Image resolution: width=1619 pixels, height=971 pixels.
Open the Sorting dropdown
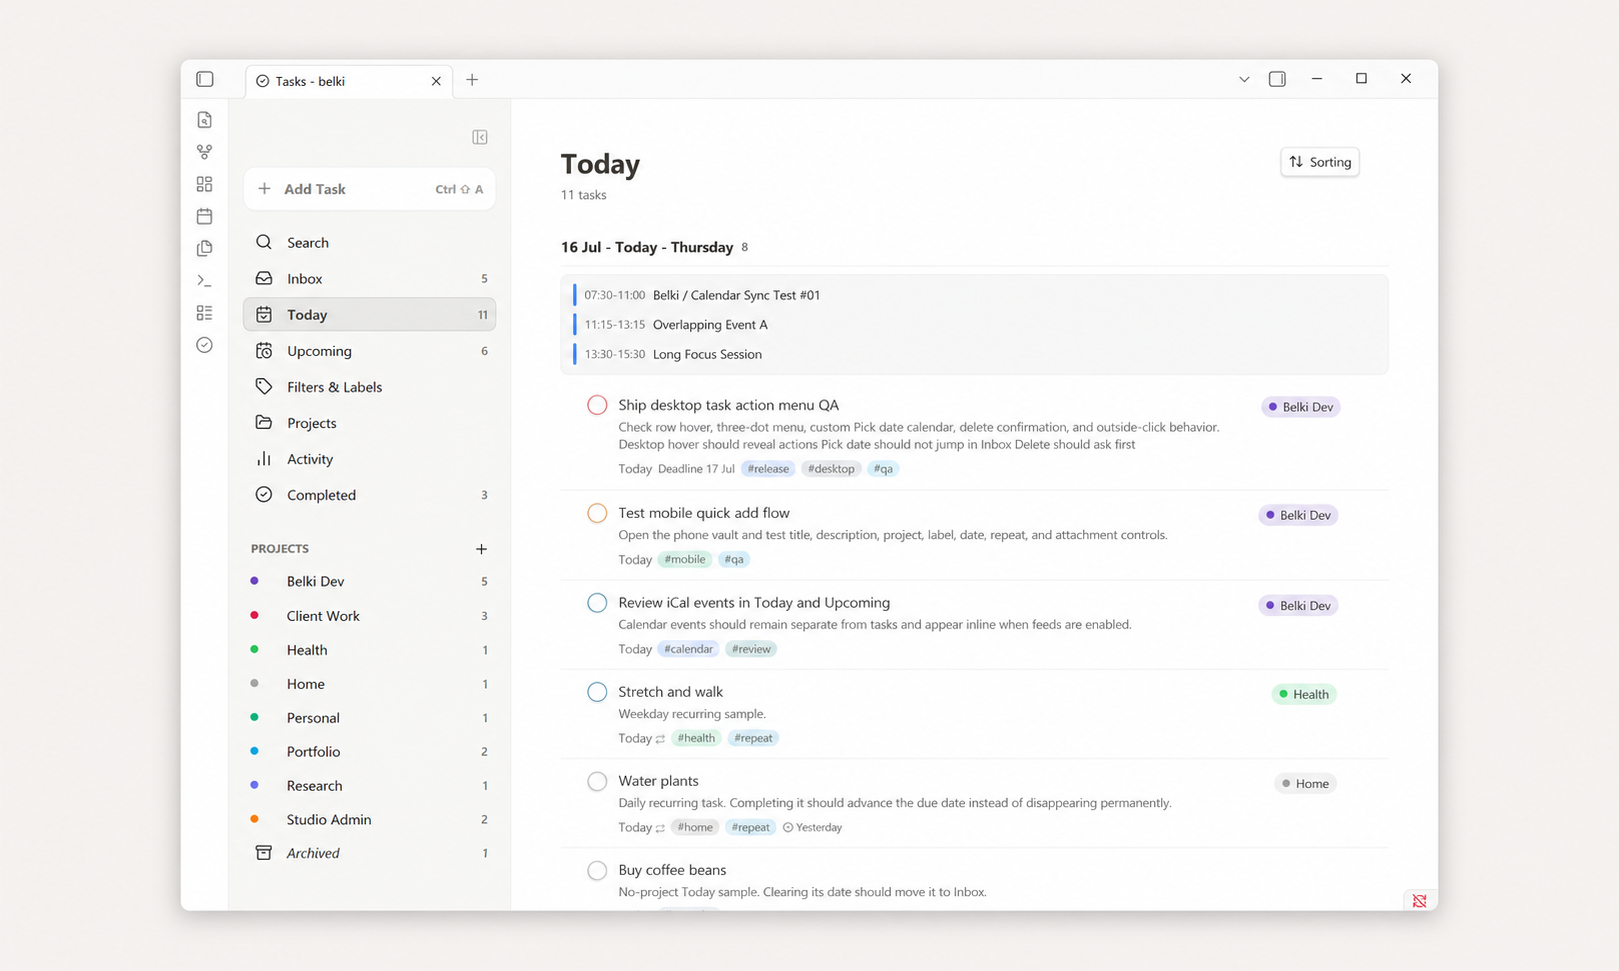[1319, 162]
